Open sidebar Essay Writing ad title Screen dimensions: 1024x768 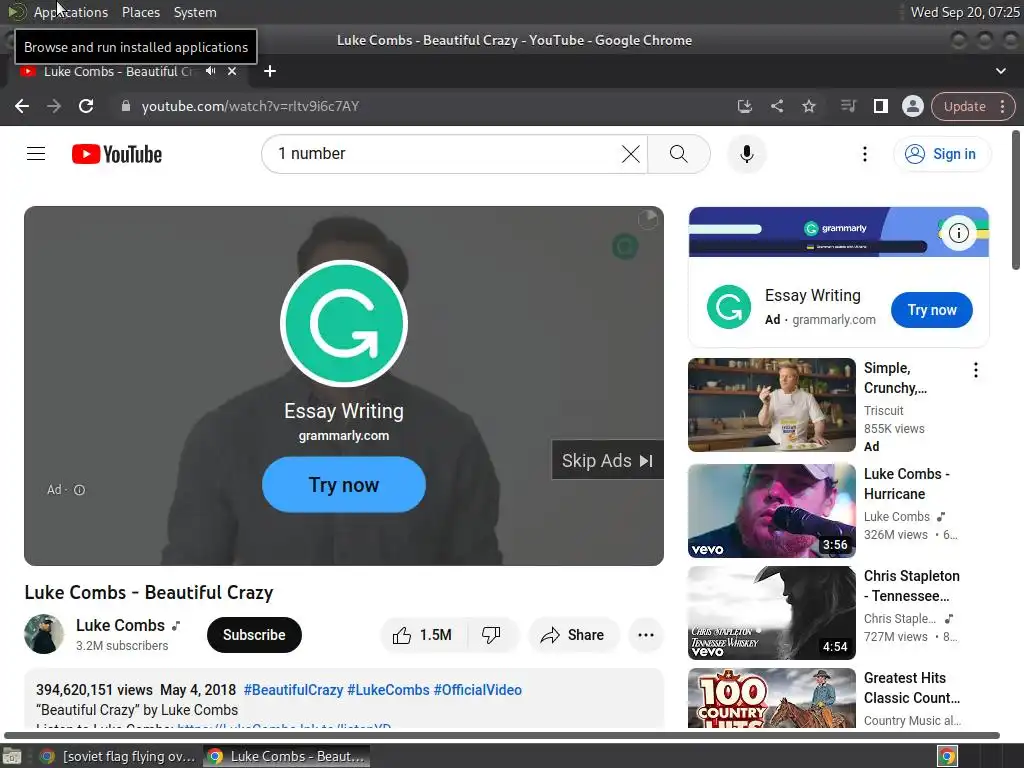click(812, 296)
